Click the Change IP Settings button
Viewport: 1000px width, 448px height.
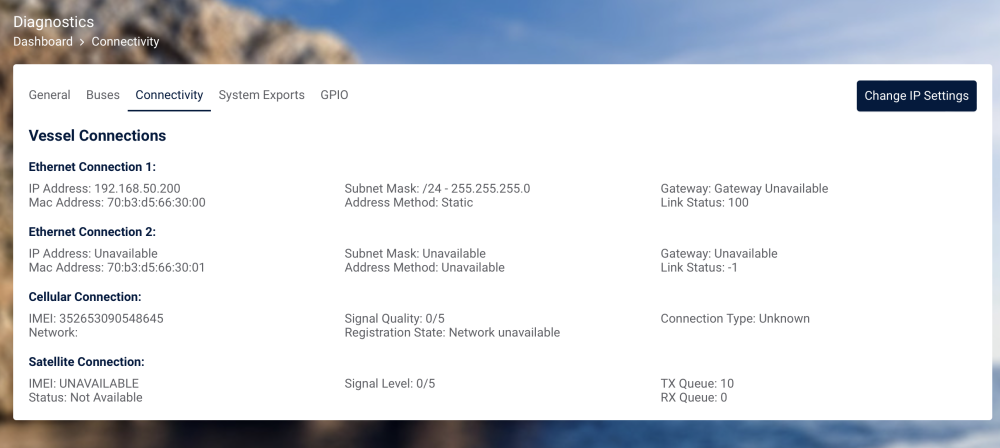(x=916, y=96)
